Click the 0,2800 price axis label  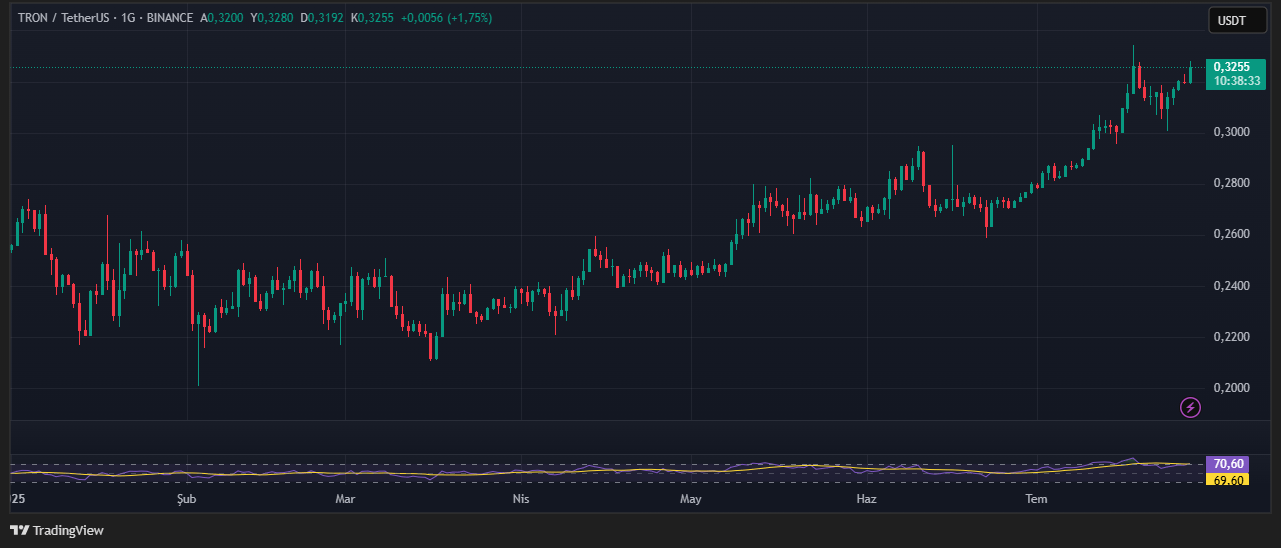click(1231, 183)
